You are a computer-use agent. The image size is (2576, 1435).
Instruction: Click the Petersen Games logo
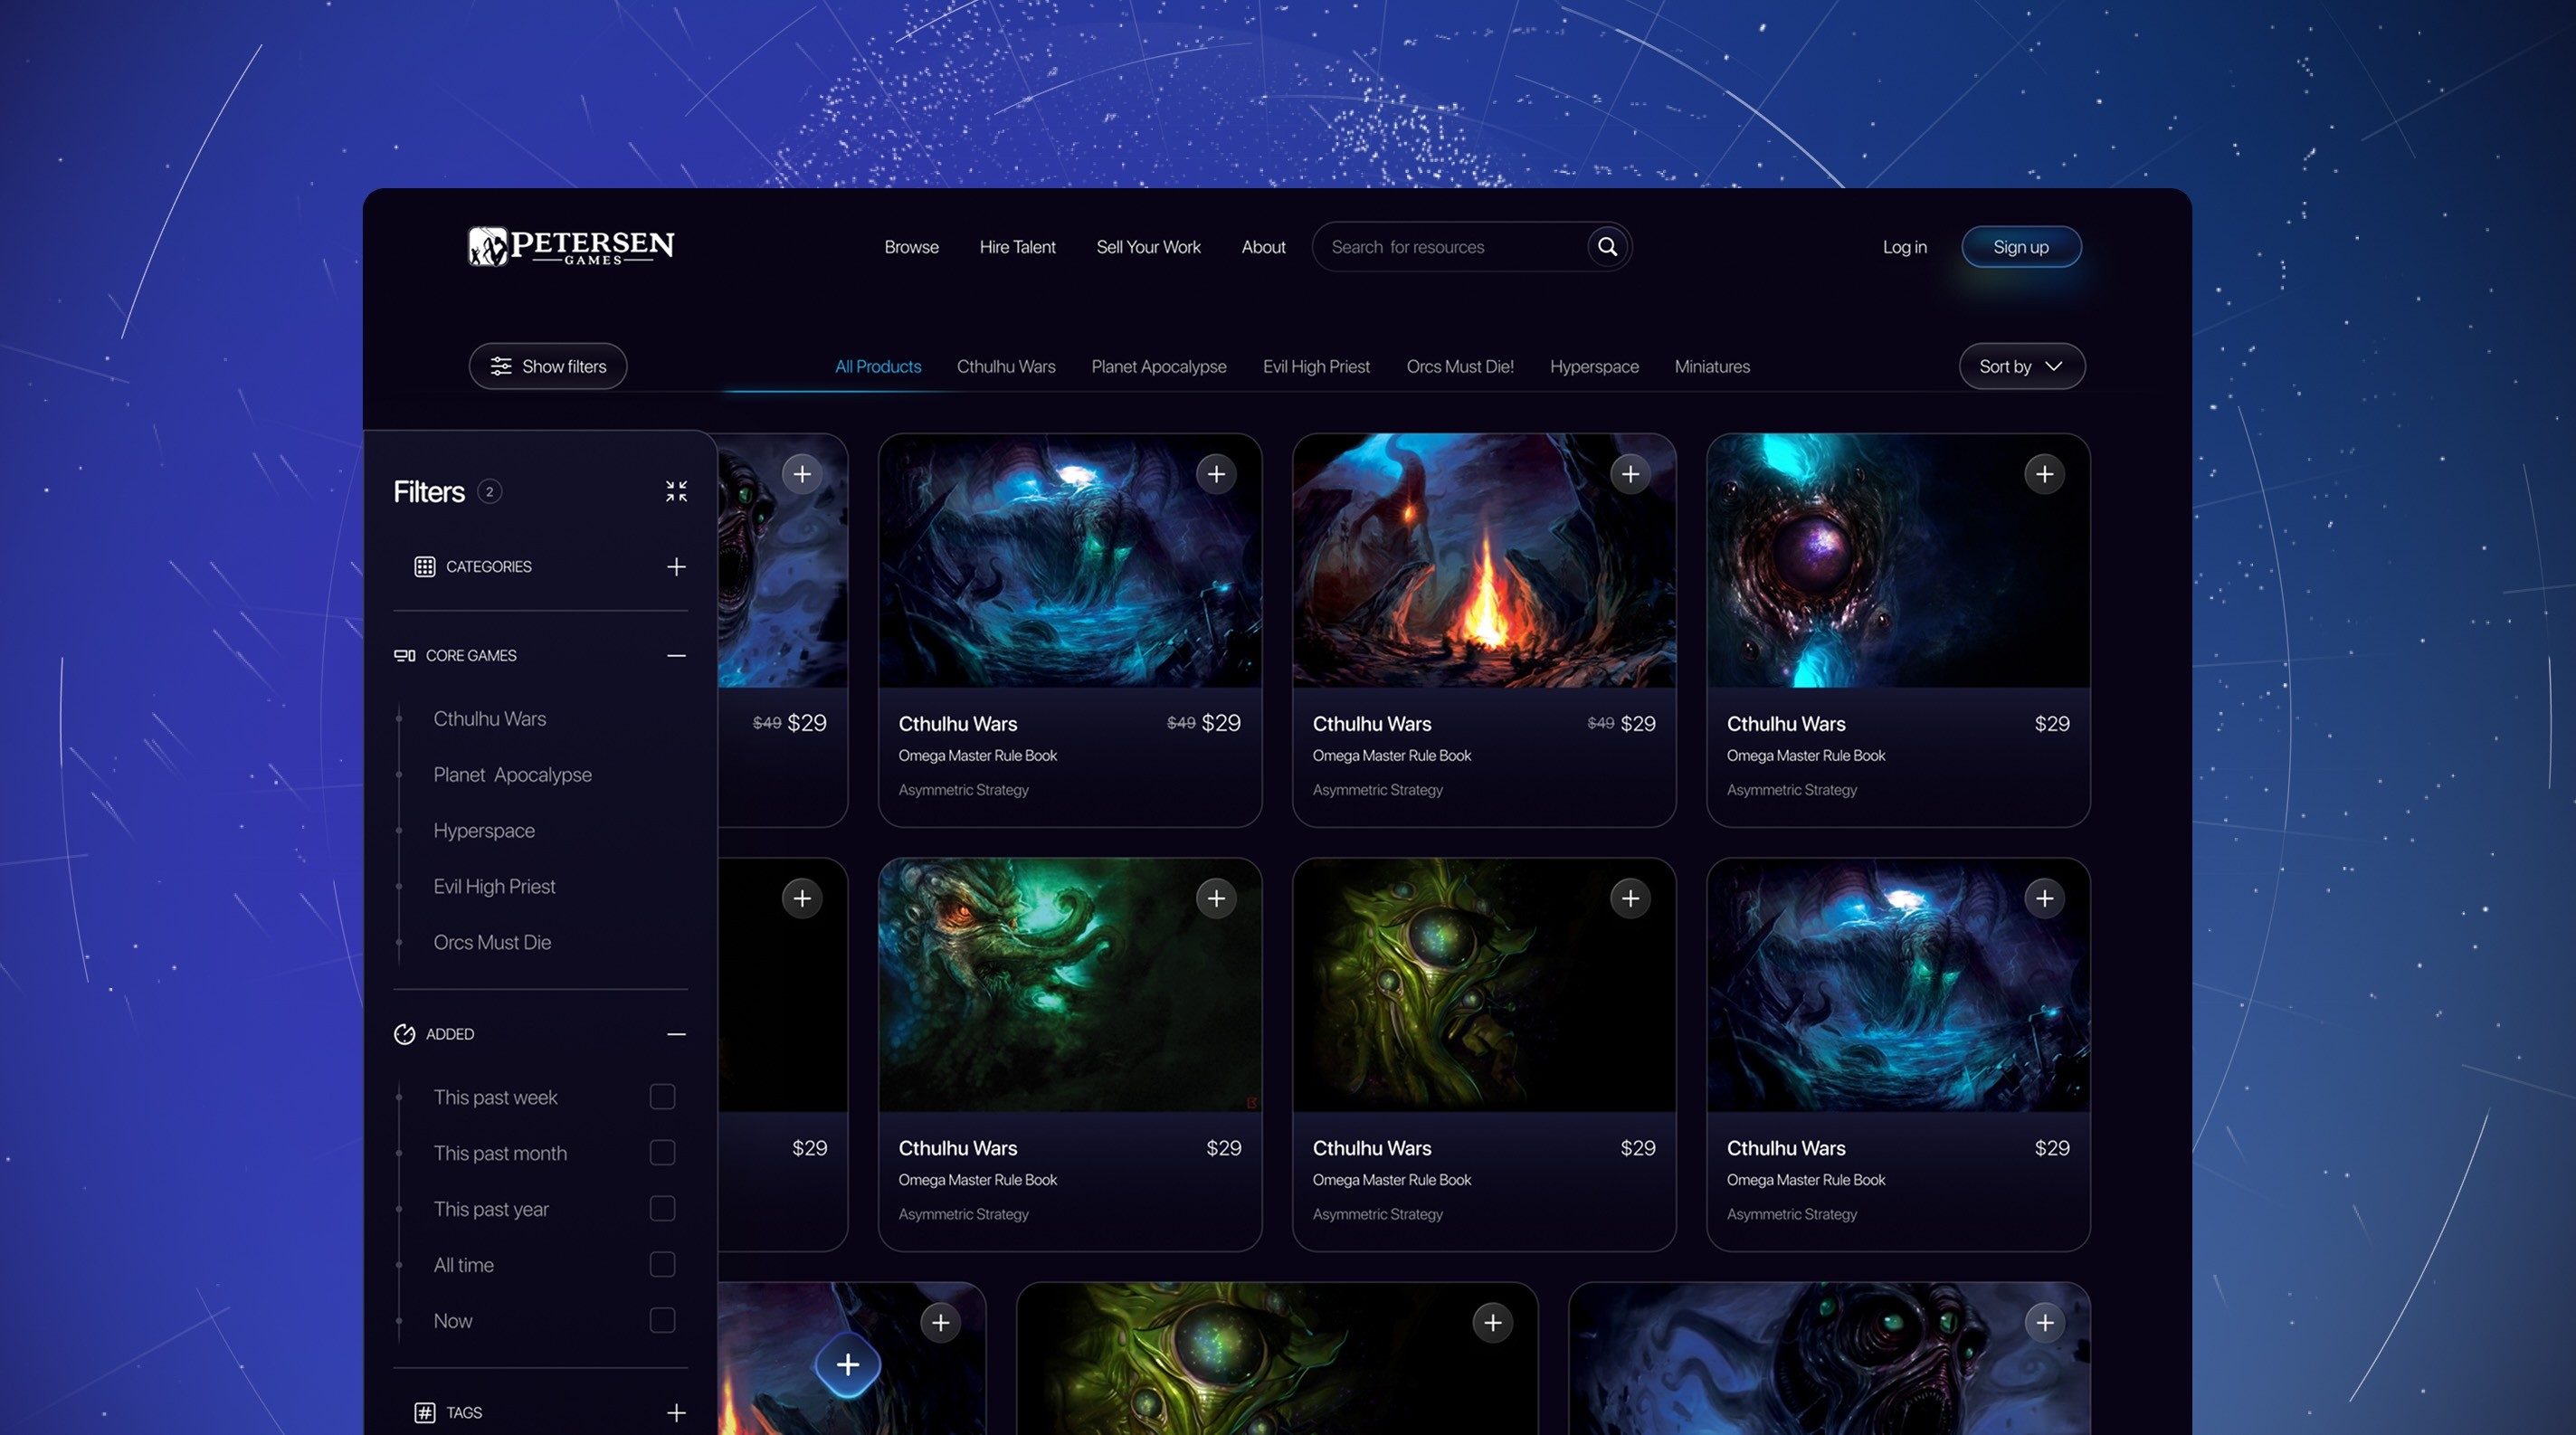click(x=571, y=246)
